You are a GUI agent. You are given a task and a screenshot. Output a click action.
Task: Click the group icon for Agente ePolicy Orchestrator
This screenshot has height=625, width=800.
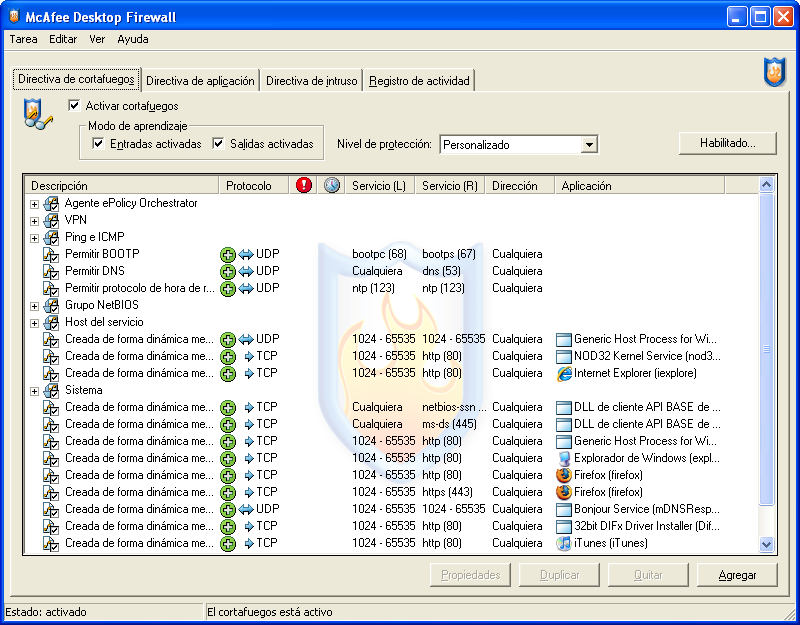coord(51,204)
